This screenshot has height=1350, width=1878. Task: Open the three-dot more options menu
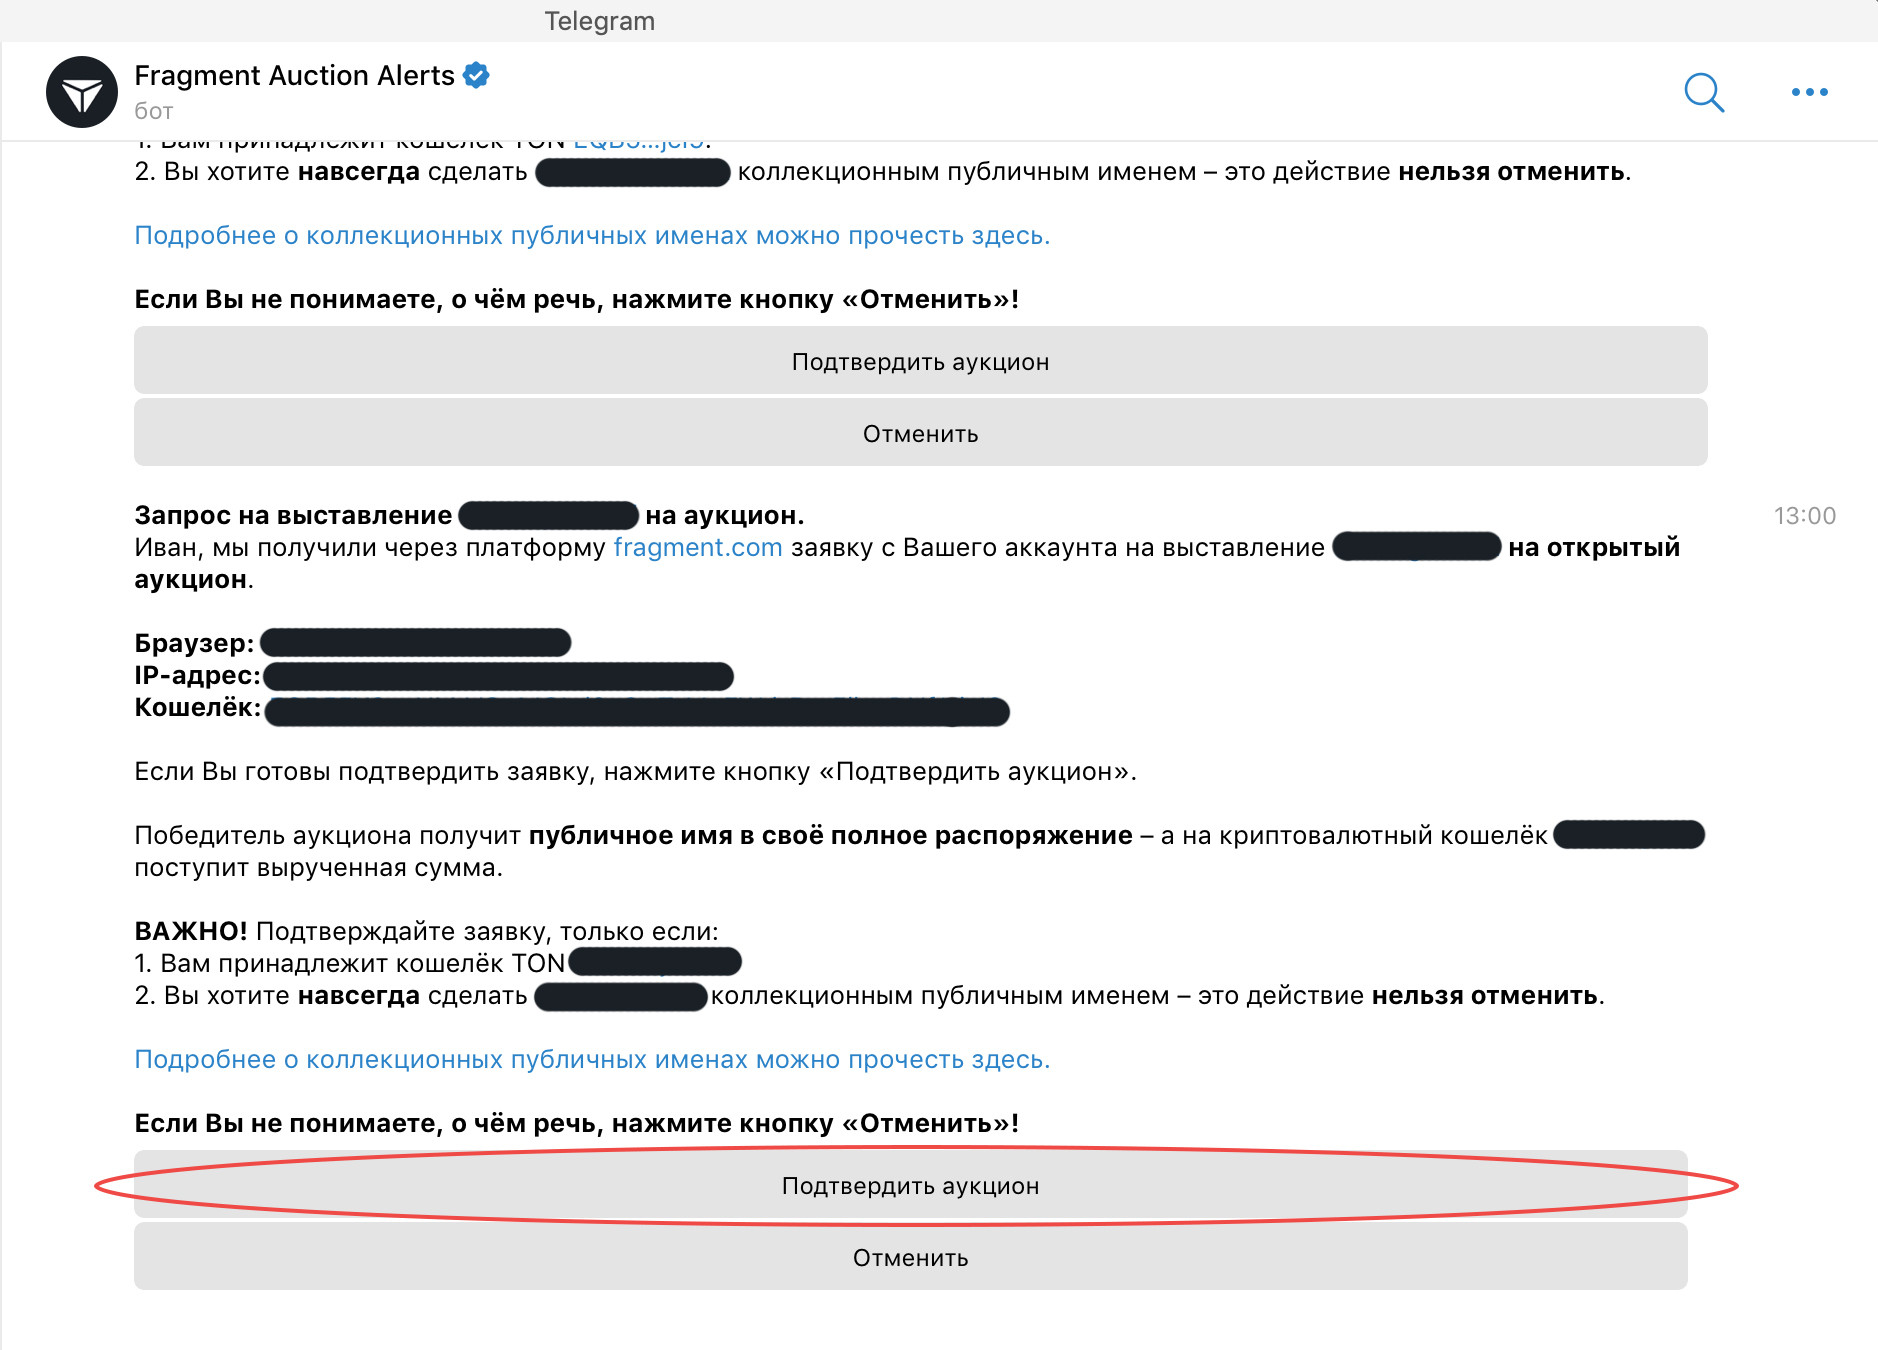click(1809, 92)
